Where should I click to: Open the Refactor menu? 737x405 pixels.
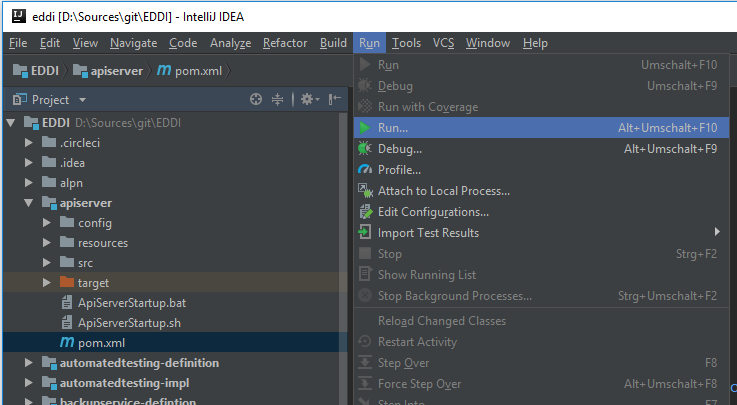point(285,43)
